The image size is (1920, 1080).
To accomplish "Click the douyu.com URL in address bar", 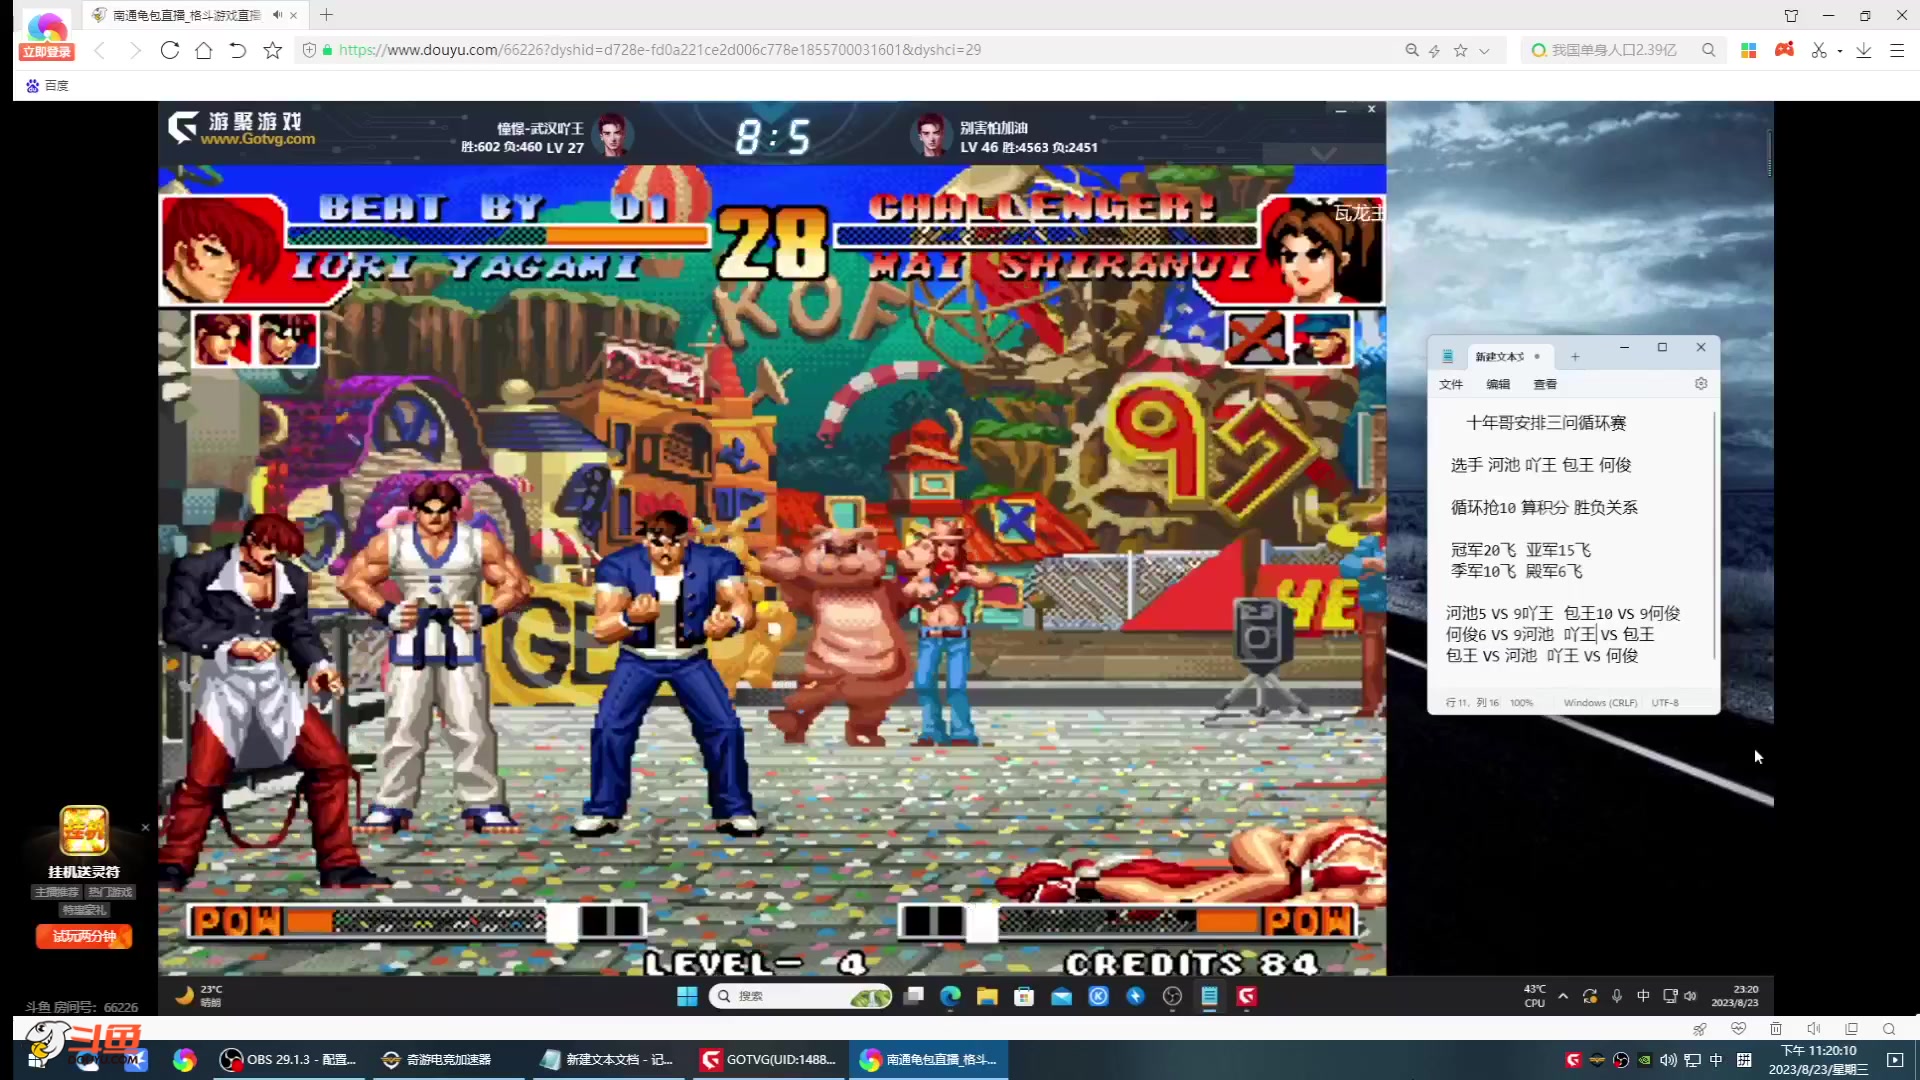I will 660,50.
